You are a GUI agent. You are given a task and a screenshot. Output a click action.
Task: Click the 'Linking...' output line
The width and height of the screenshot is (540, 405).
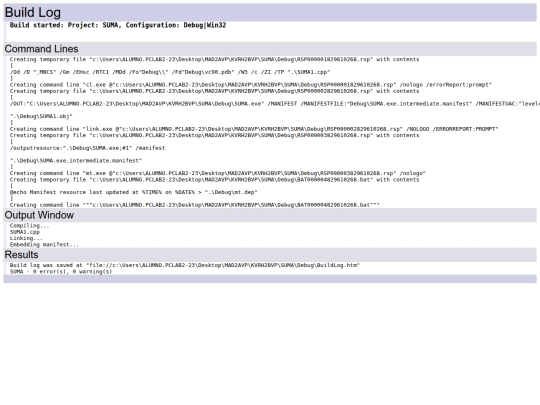pos(26,238)
